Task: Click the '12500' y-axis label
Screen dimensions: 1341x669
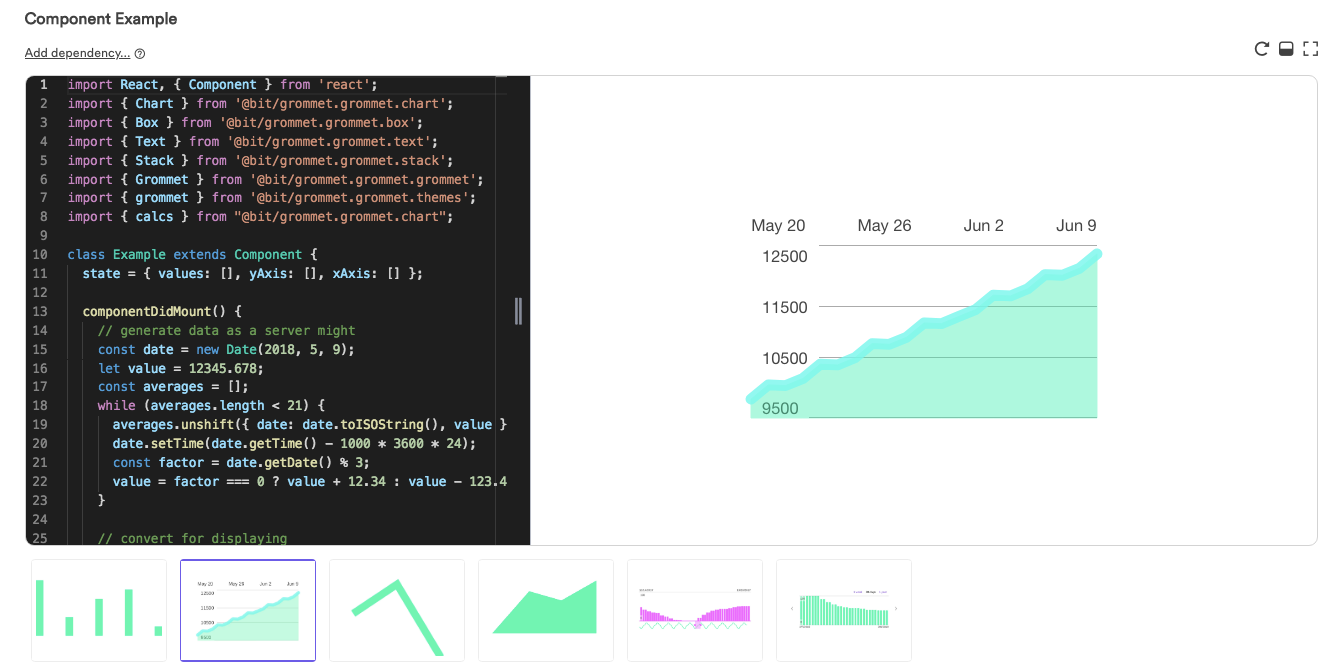Action: pyautogui.click(x=784, y=257)
